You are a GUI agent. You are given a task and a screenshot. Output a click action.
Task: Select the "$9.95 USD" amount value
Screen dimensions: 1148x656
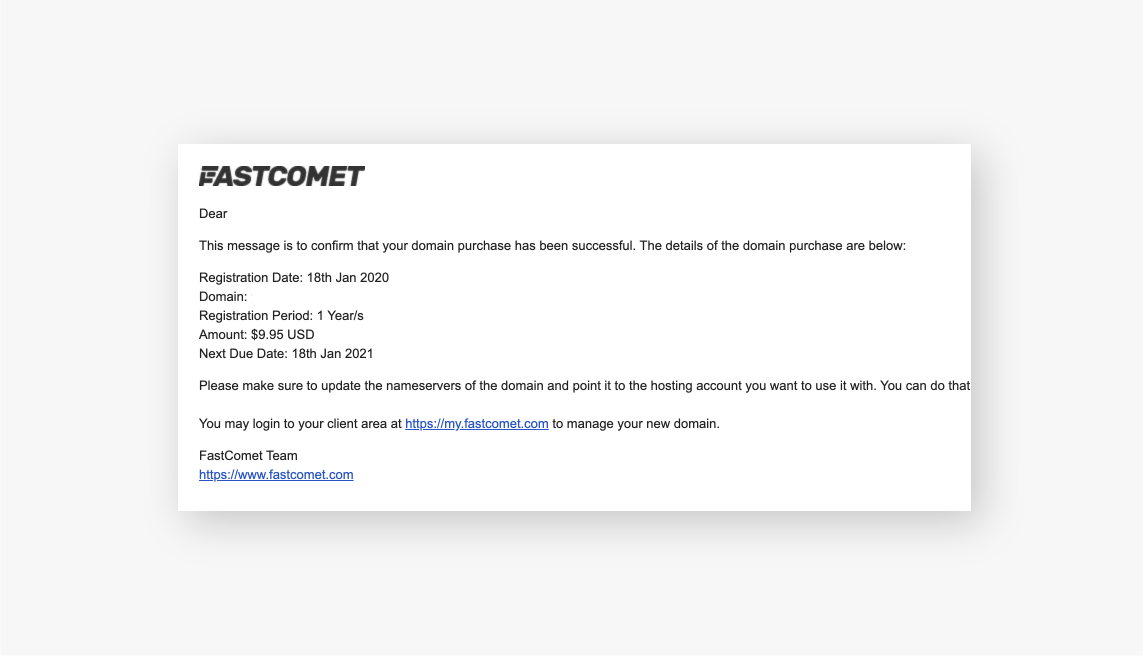pyautogui.click(x=283, y=335)
